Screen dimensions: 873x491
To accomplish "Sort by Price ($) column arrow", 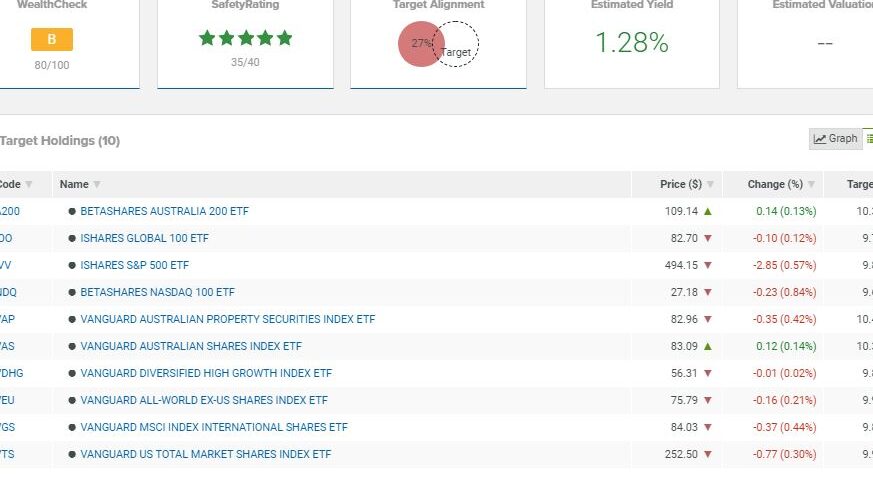I will [x=710, y=184].
